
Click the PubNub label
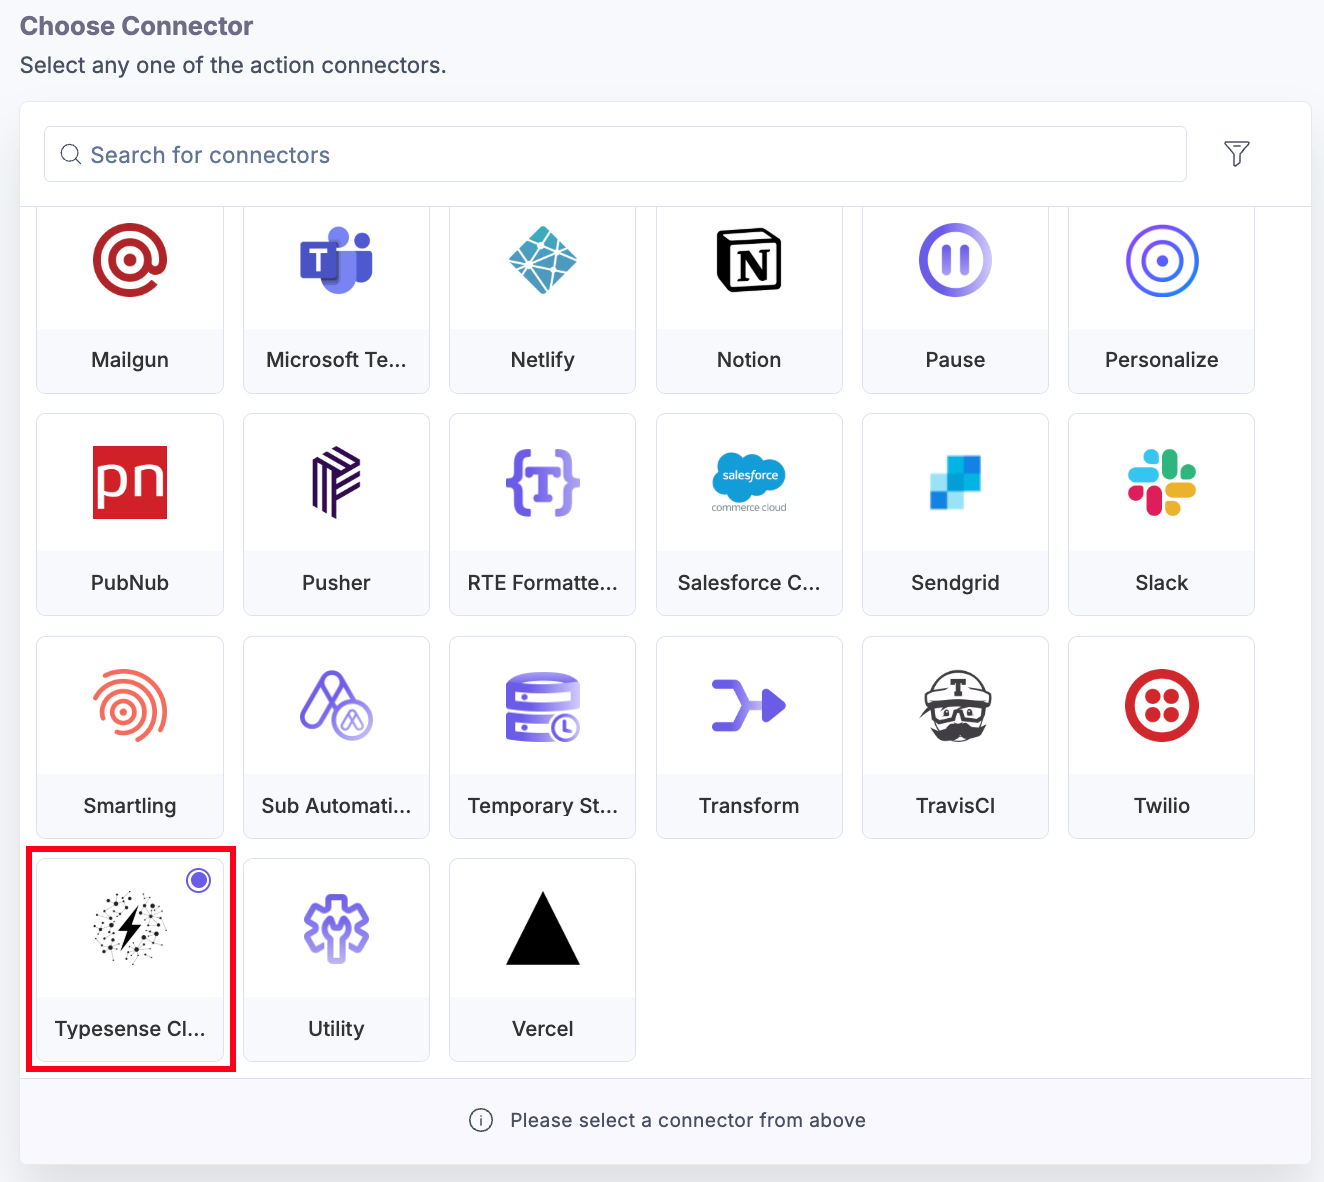coord(130,583)
